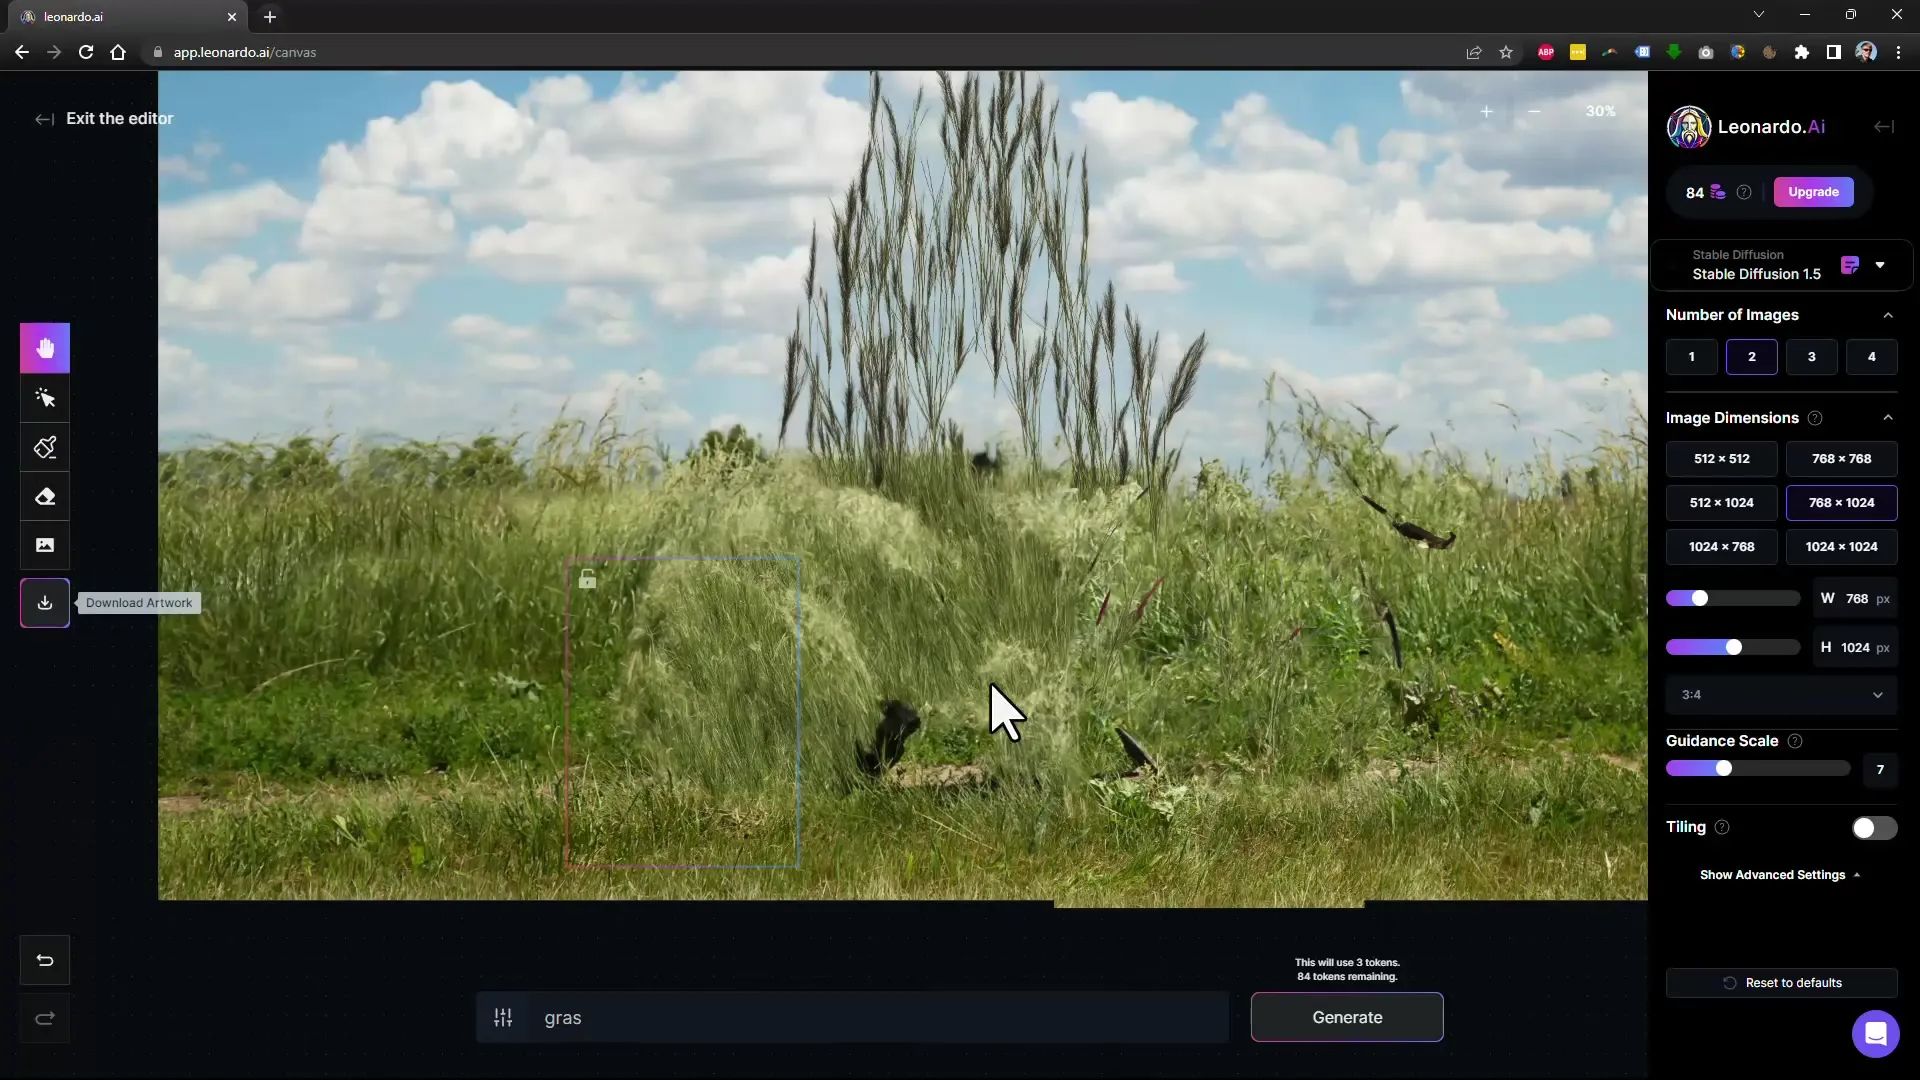Screen dimensions: 1920x1080
Task: Choose 1024 × 768 dimensions
Action: pyautogui.click(x=1722, y=547)
